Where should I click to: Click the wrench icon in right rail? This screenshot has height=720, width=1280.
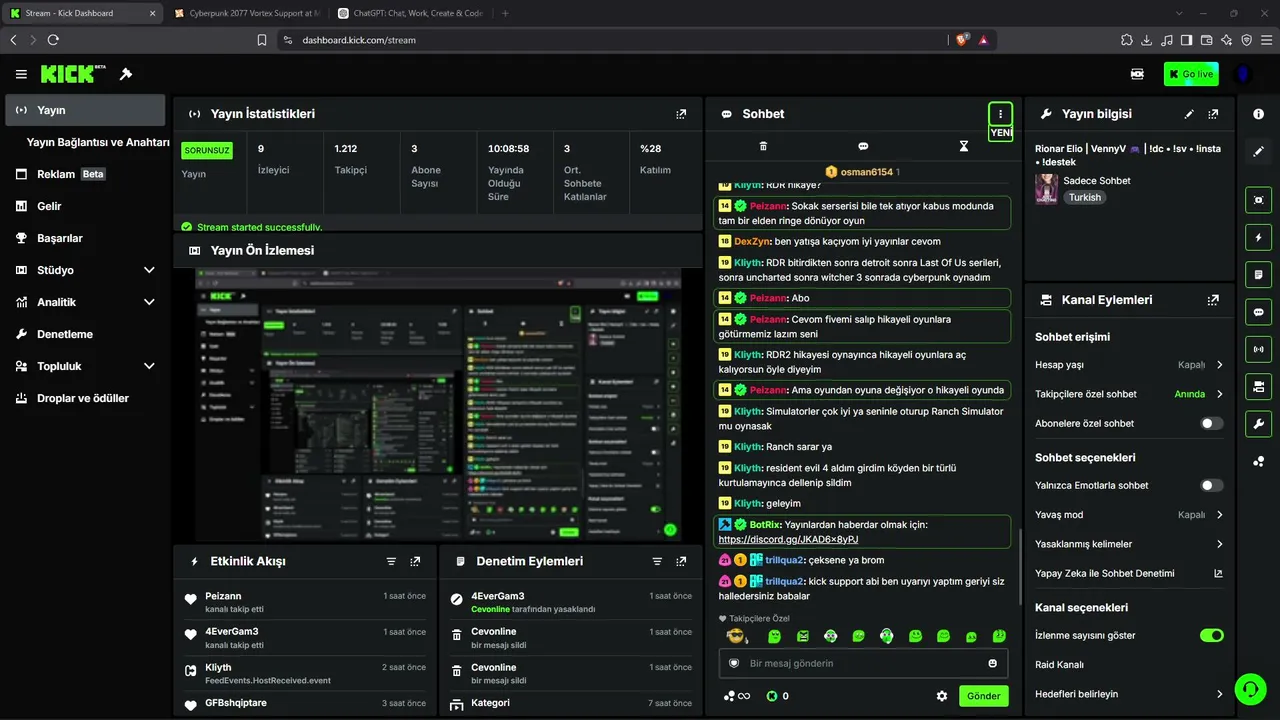click(1258, 424)
